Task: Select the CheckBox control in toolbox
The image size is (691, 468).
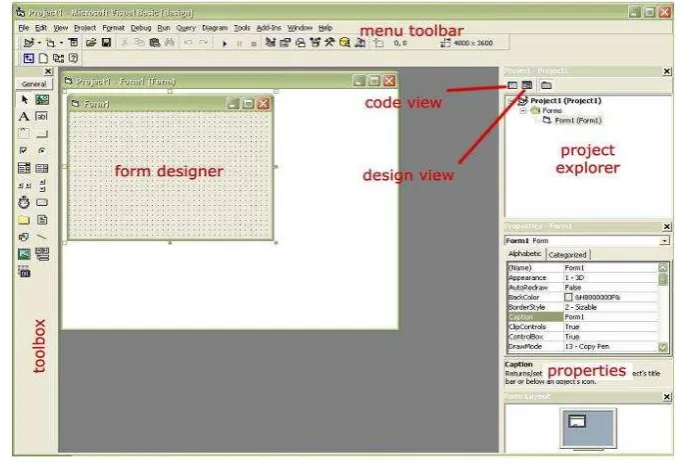Action: pos(24,151)
